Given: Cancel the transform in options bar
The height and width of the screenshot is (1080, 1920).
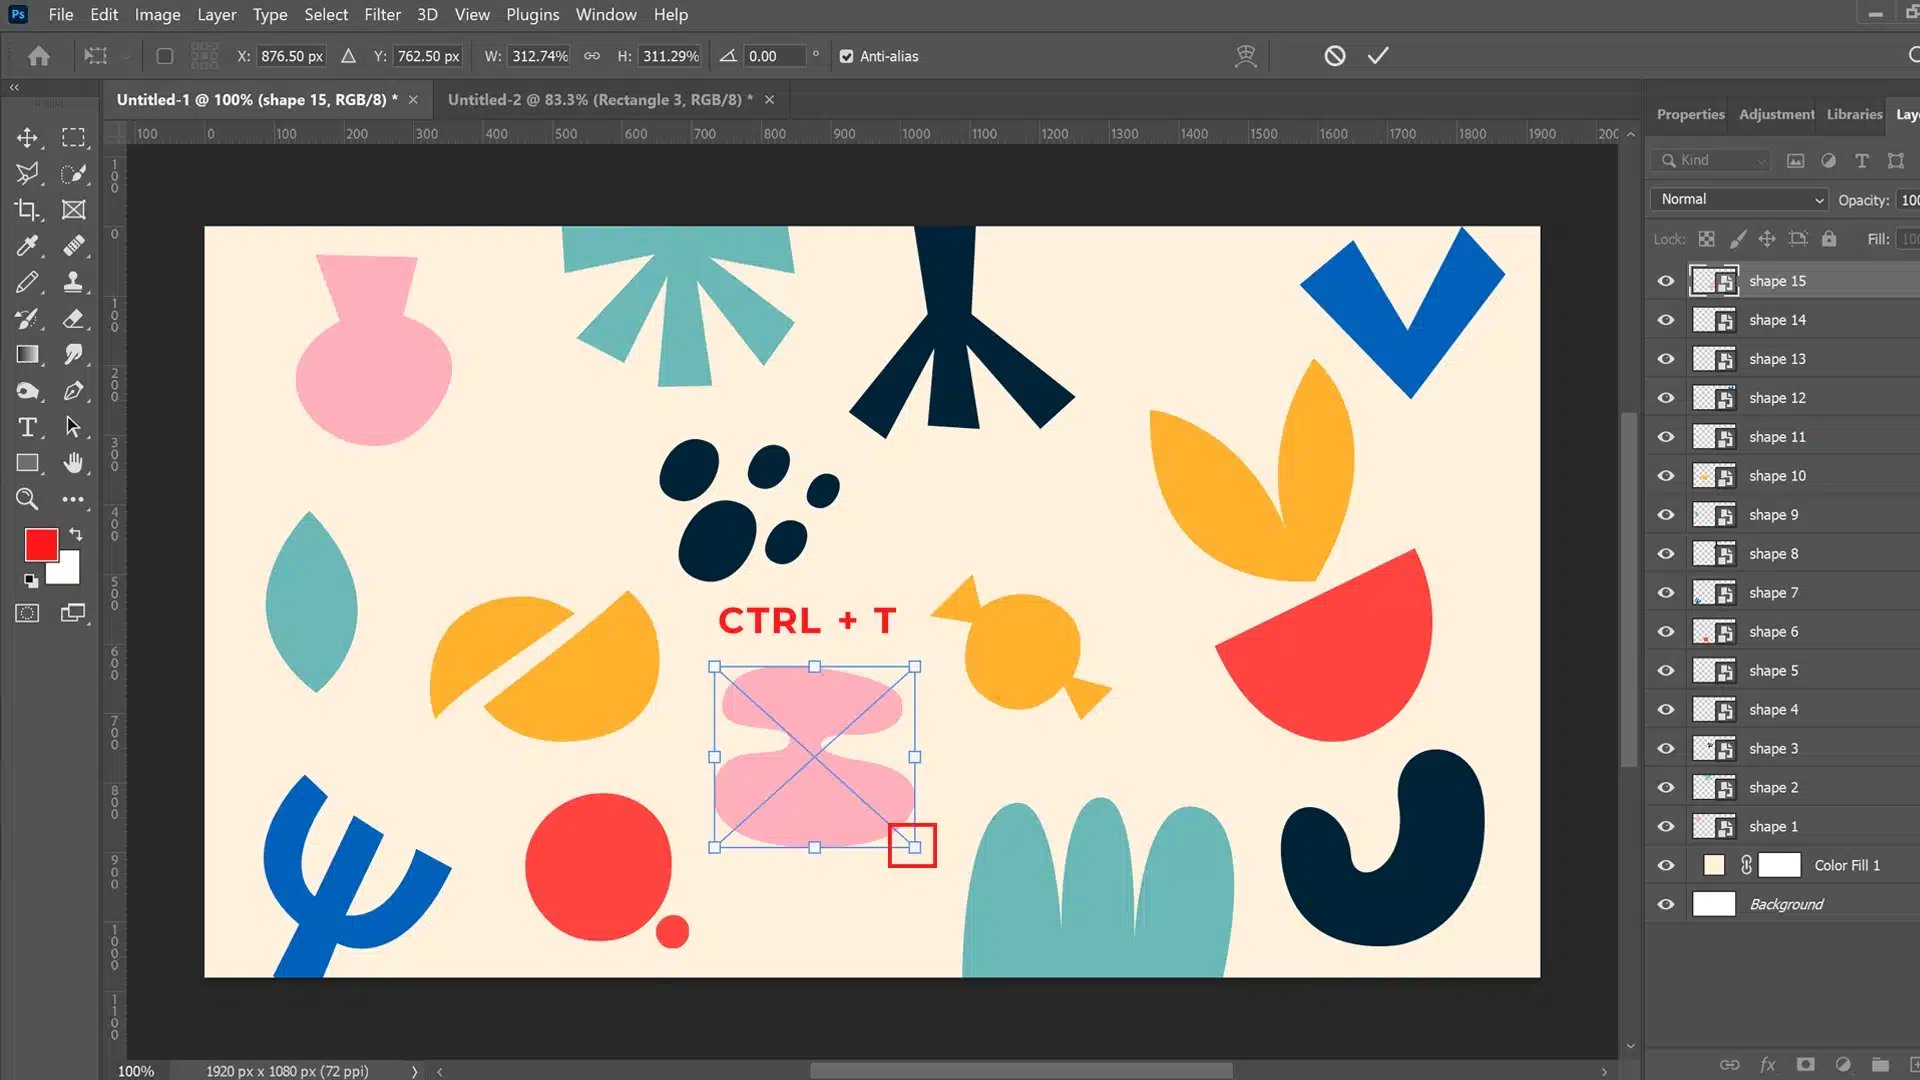Looking at the screenshot, I should [x=1334, y=56].
